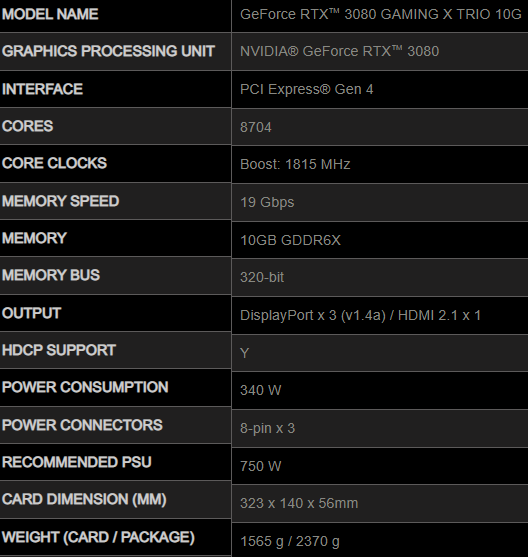This screenshot has height=557, width=528.
Task: Select the 1565 g / 2370 g value
Action: point(290,542)
